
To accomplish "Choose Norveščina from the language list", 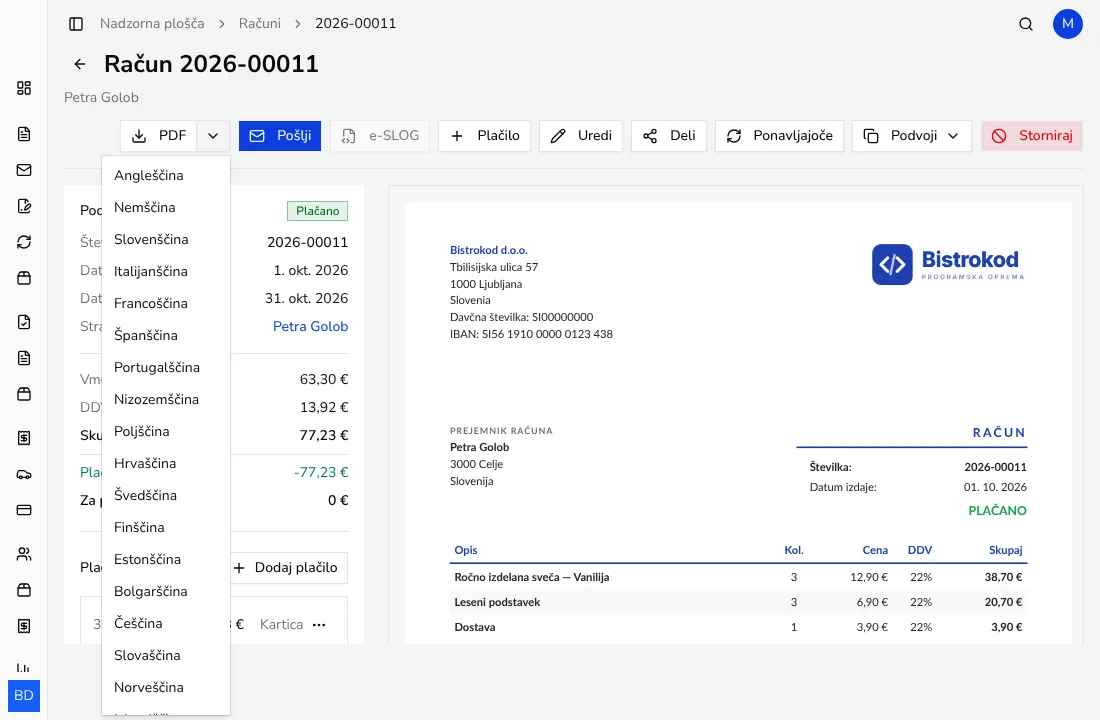I will [x=166, y=688].
